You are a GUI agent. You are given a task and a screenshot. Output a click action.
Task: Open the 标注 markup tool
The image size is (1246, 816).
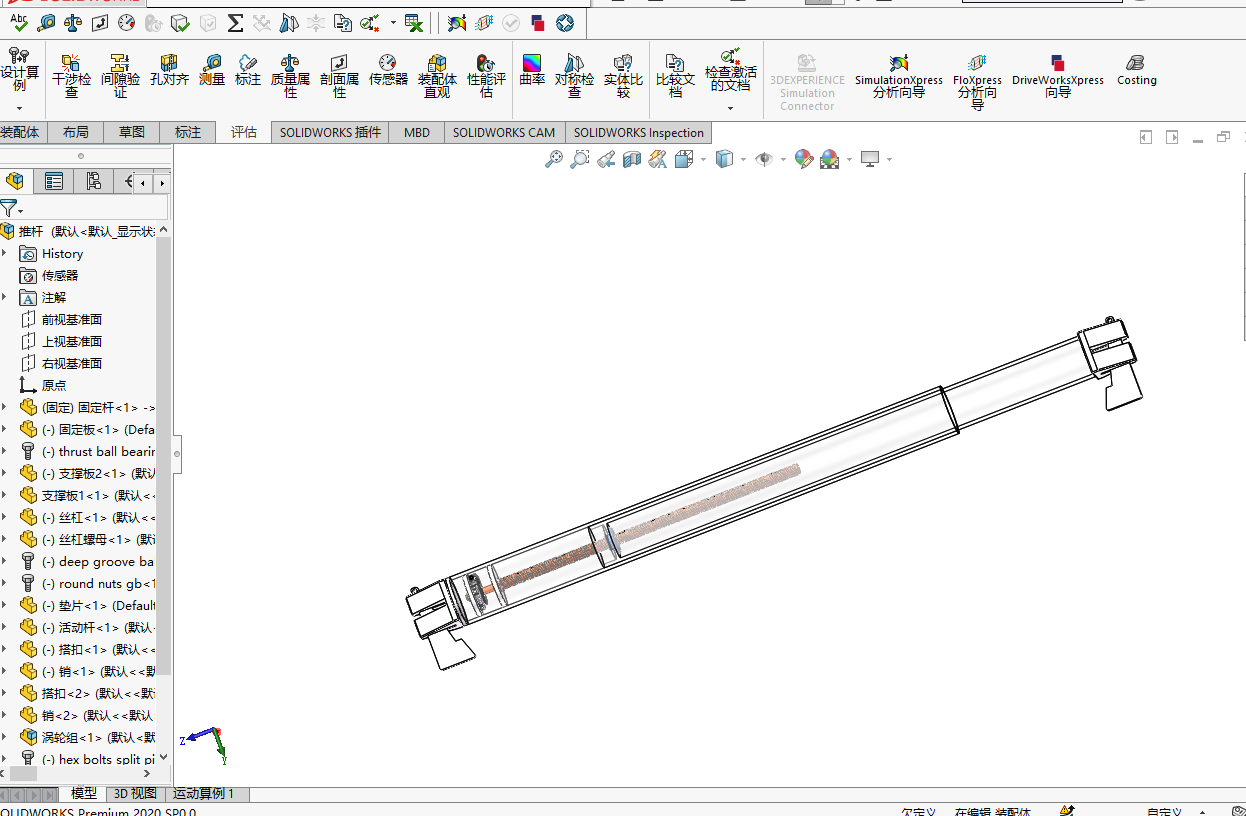(248, 70)
